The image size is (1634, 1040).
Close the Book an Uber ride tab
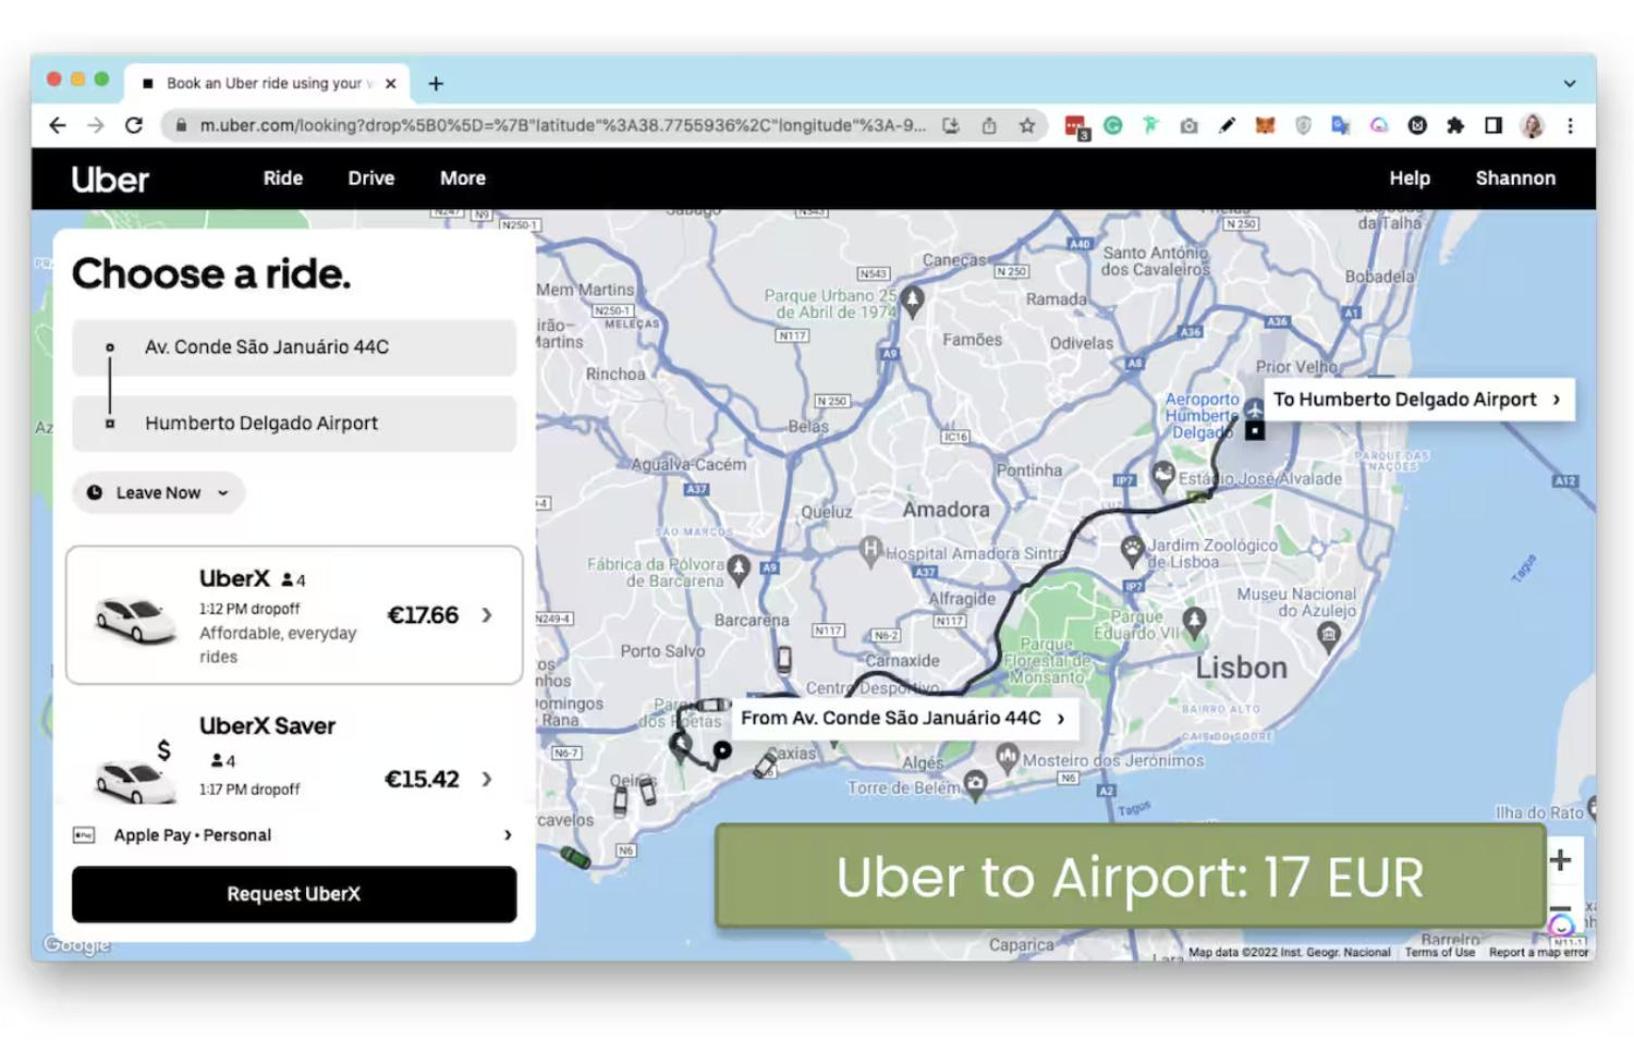tap(391, 84)
